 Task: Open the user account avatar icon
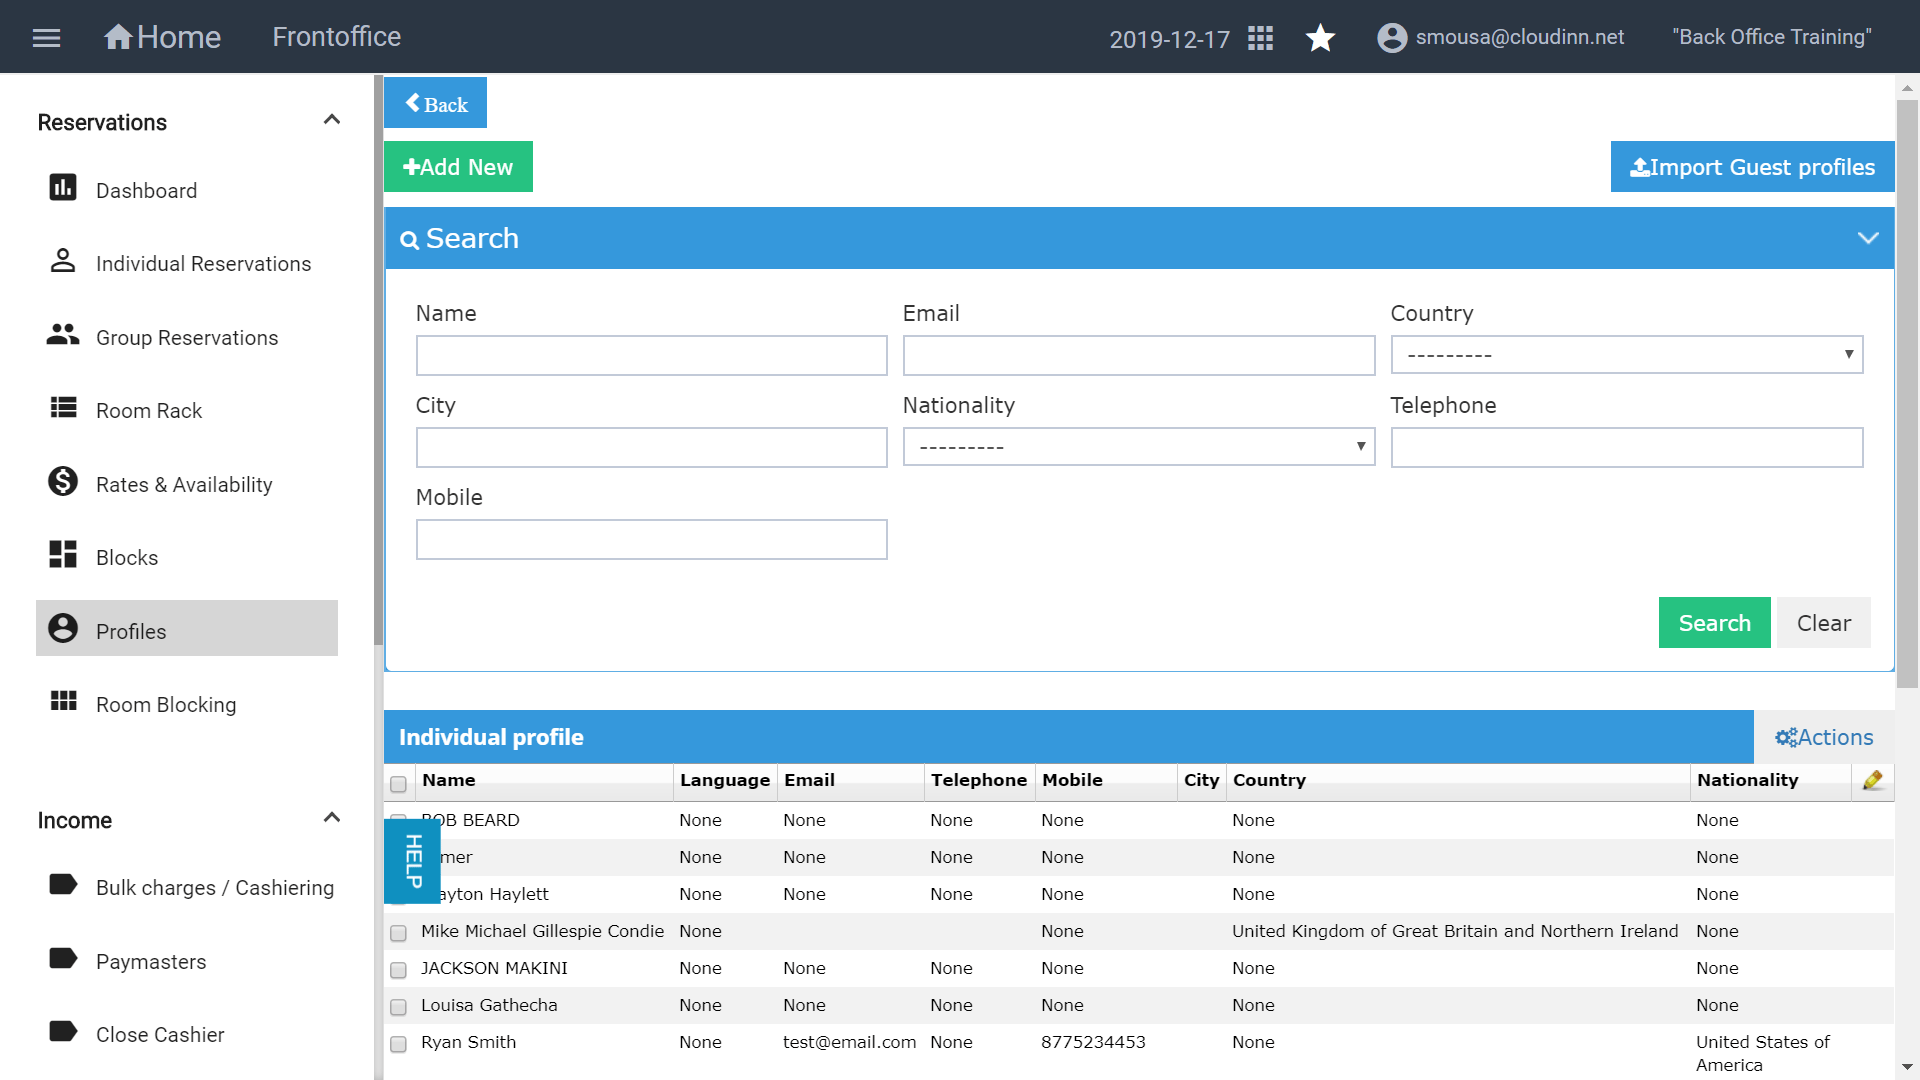point(1392,38)
